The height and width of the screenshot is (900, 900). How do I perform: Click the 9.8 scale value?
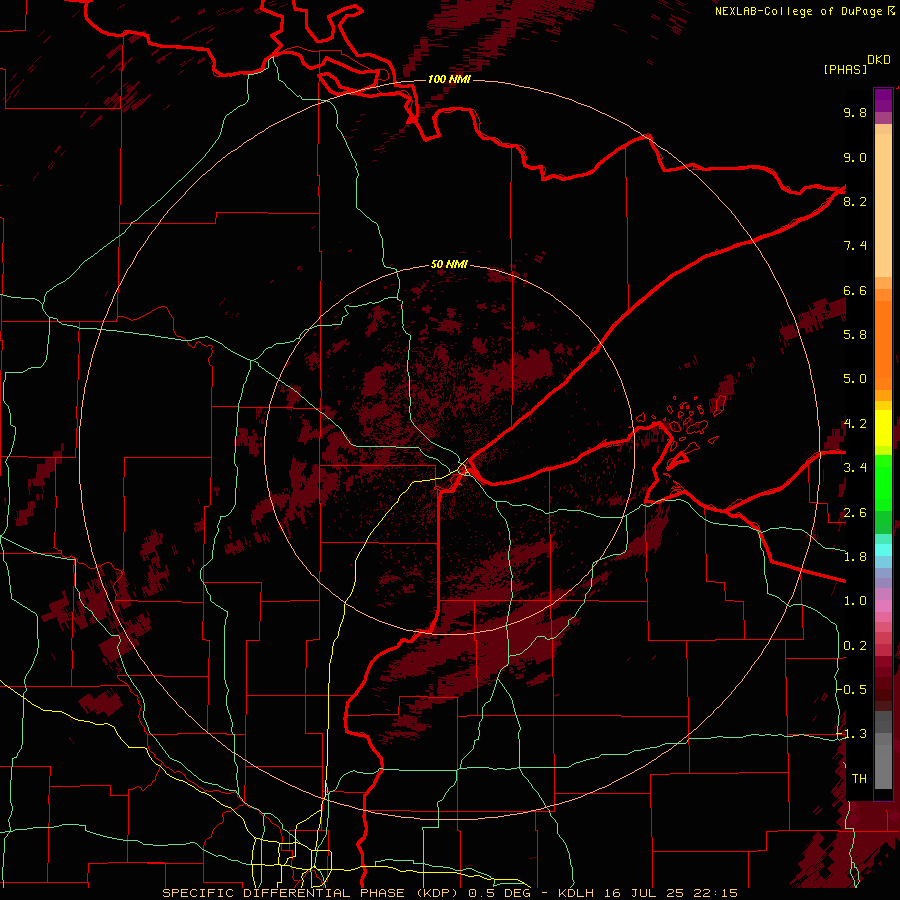click(855, 112)
